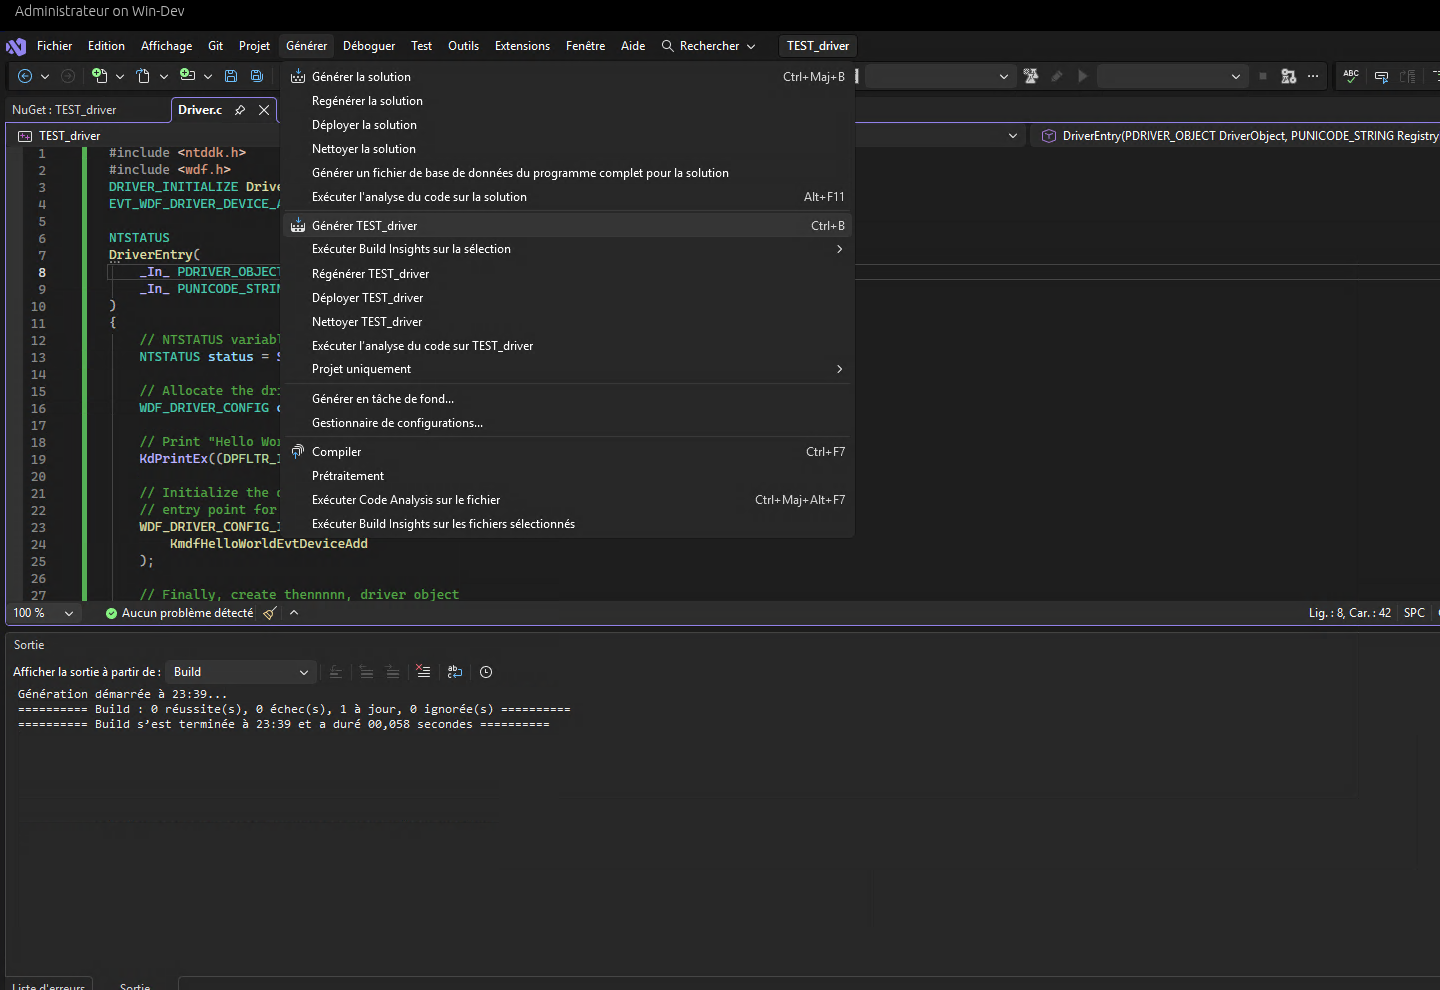Click the code cleanup broom icon
1440x990 pixels.
click(270, 613)
